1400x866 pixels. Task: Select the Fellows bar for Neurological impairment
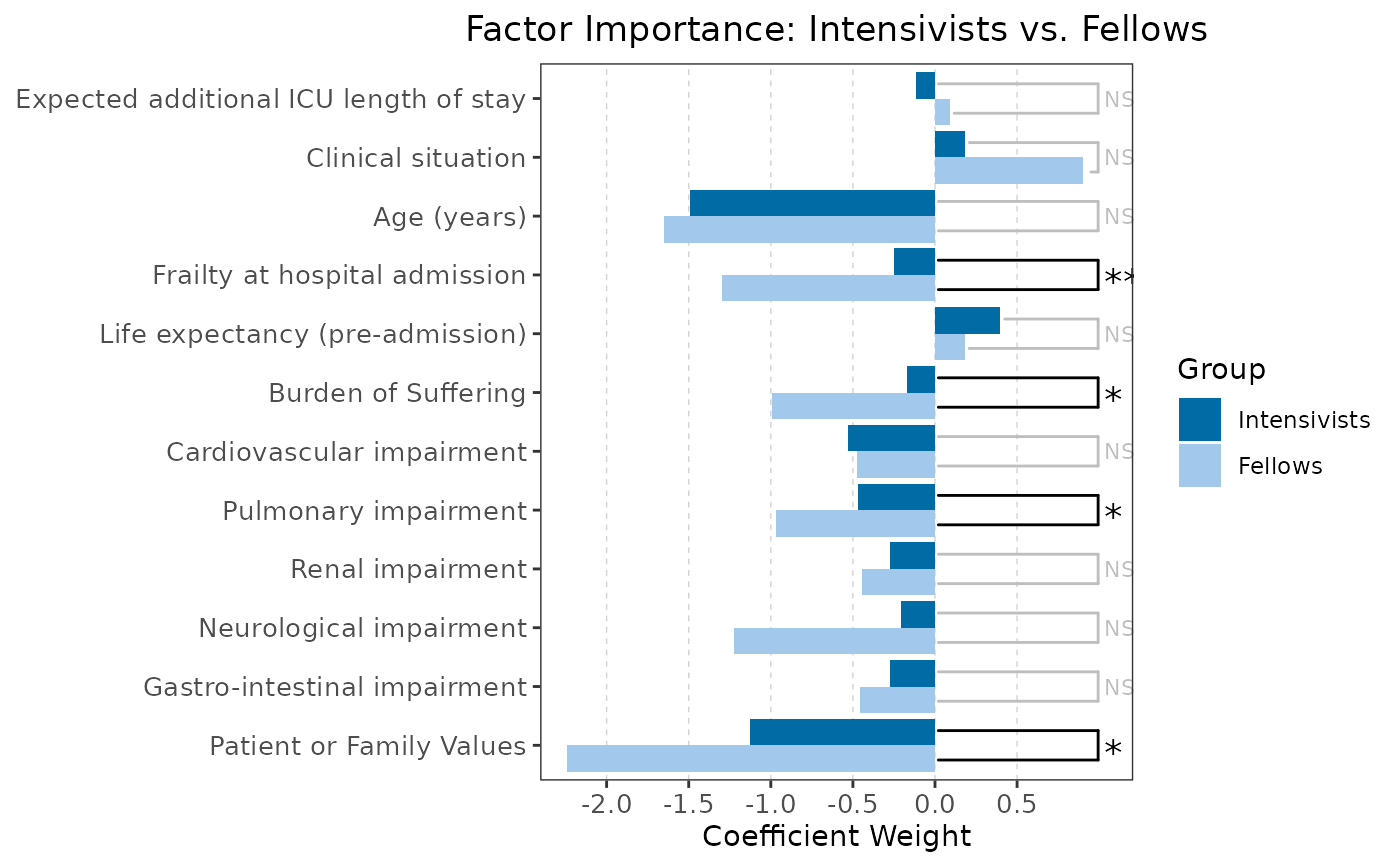coord(834,641)
